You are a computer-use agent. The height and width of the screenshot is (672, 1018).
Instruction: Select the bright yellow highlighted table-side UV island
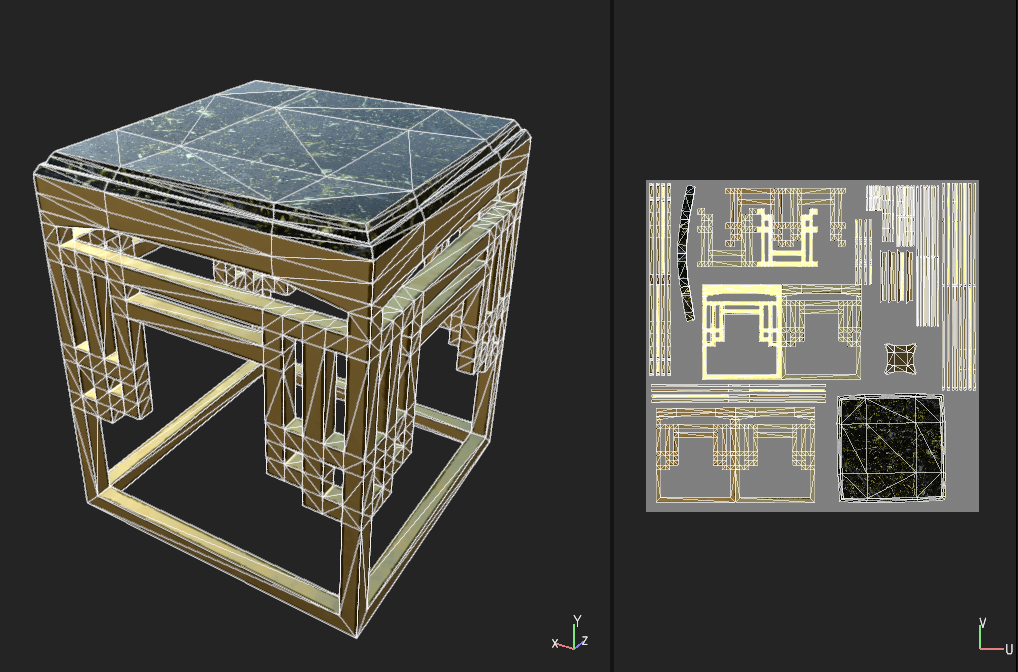(741, 332)
